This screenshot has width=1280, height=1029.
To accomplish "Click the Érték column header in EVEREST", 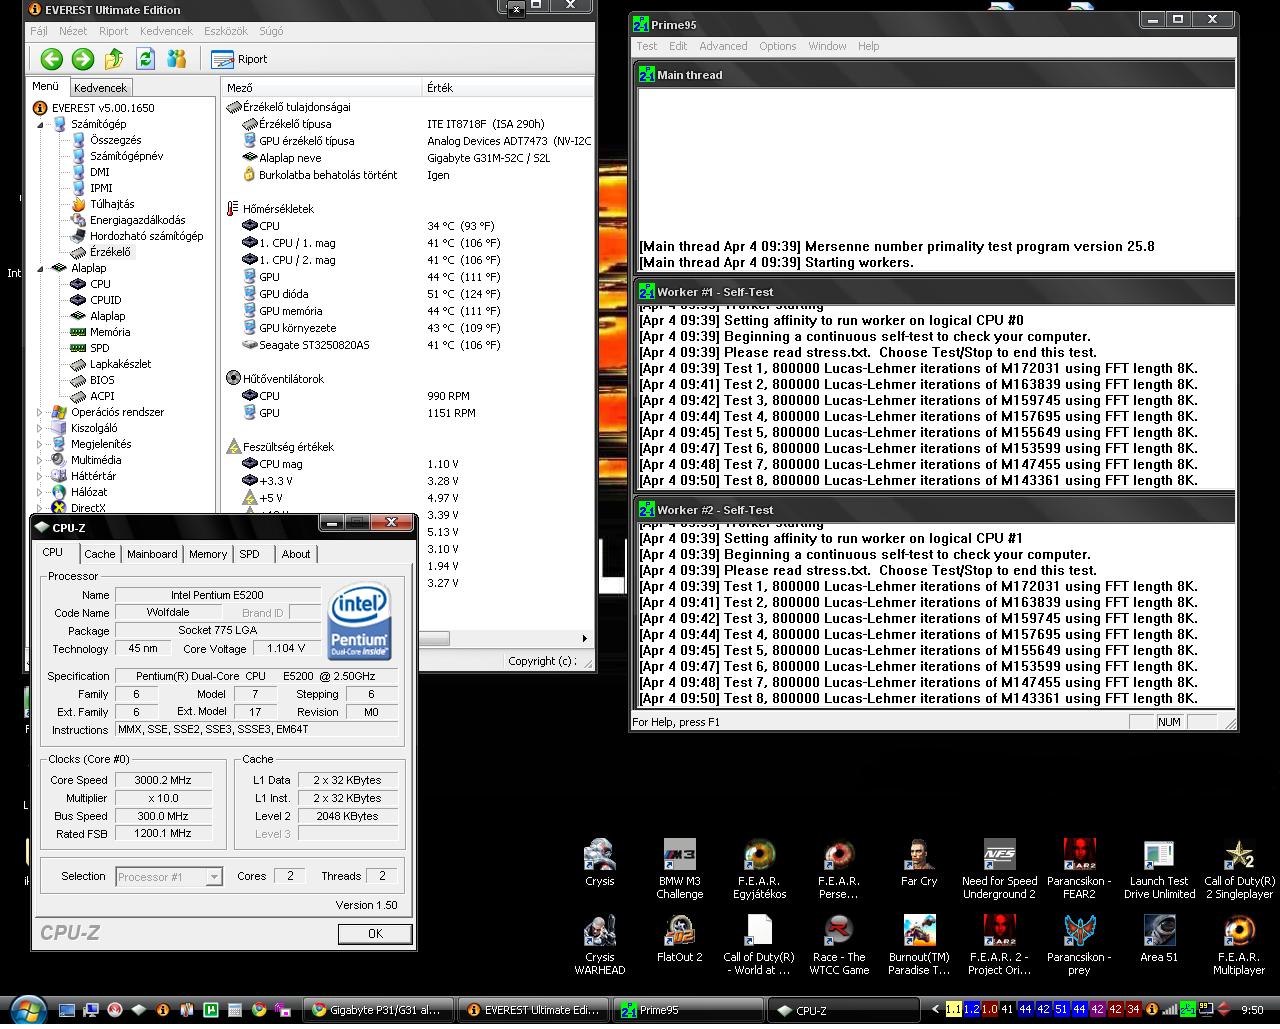I will pos(506,88).
